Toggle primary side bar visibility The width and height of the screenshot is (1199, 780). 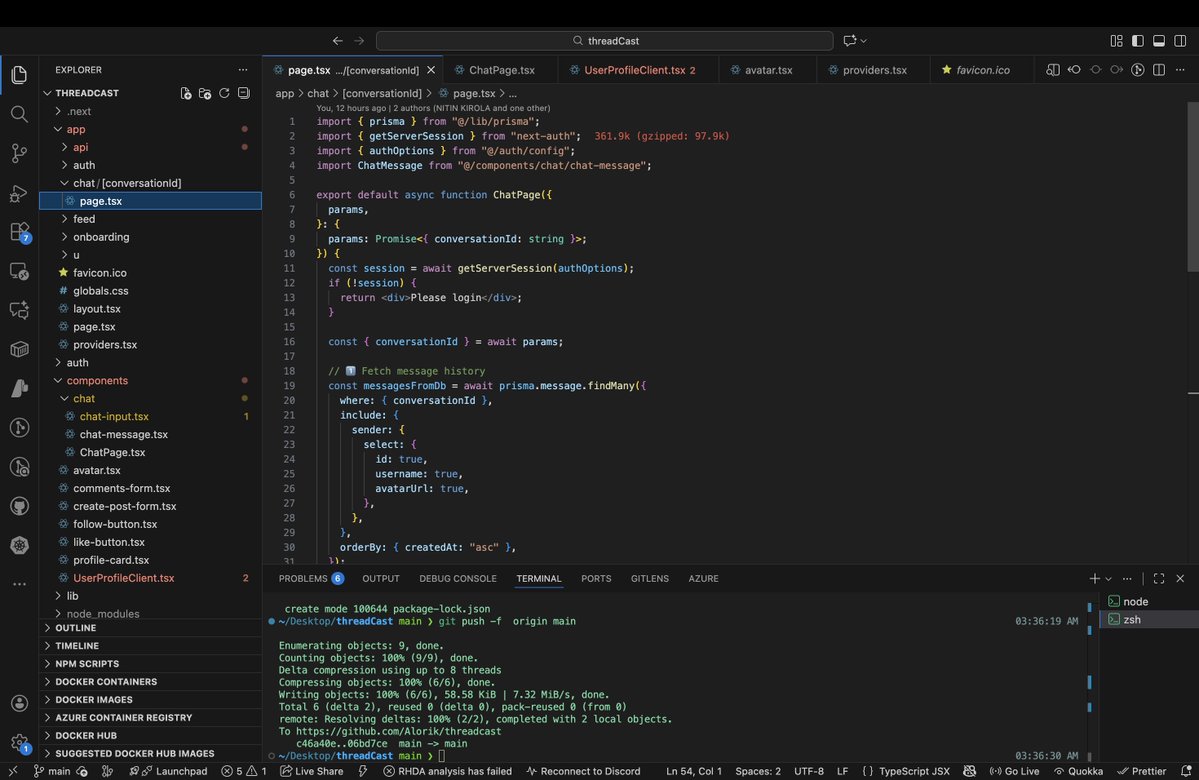click(x=1138, y=41)
